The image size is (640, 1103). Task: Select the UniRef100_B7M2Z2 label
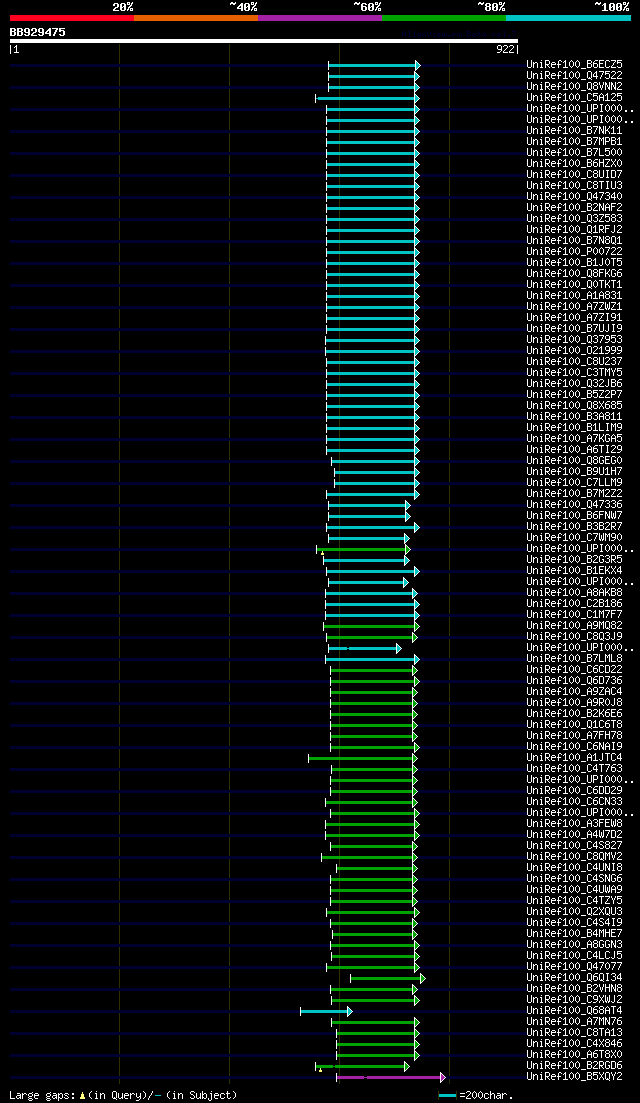tap(574, 493)
